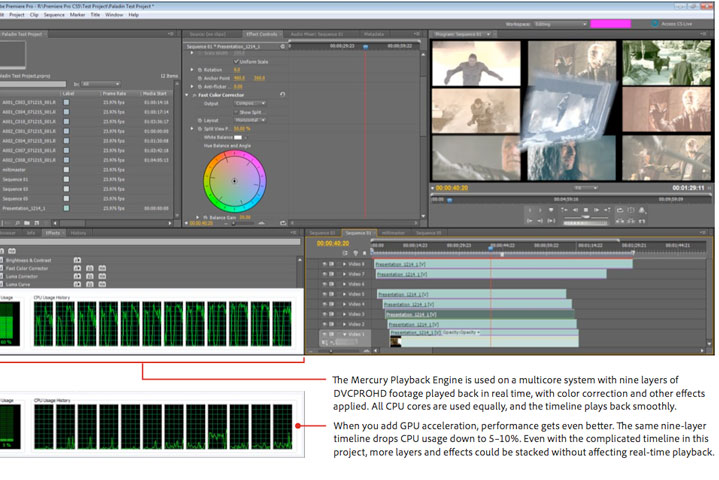The height and width of the screenshot is (480, 719).
Task: Expand the Balance Gain property
Action: (x=198, y=217)
